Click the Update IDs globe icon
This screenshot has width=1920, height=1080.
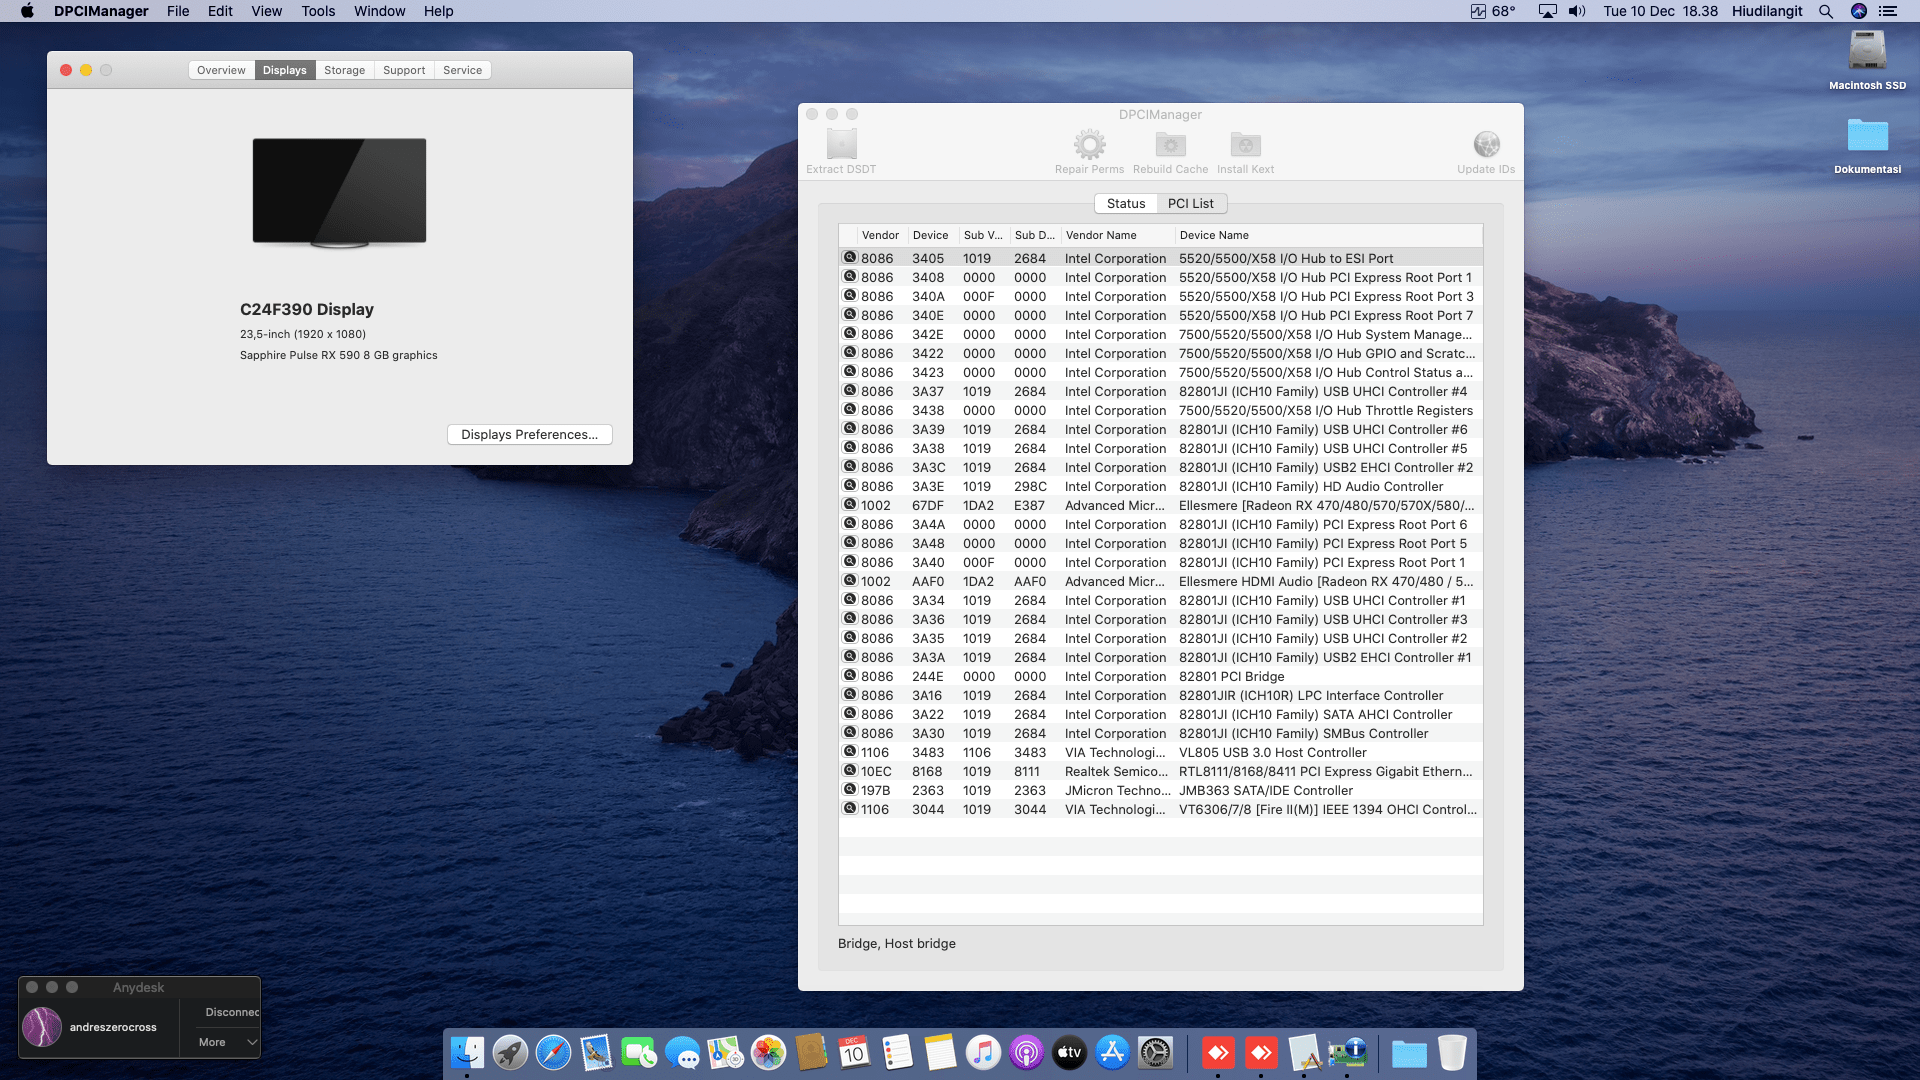click(1486, 145)
